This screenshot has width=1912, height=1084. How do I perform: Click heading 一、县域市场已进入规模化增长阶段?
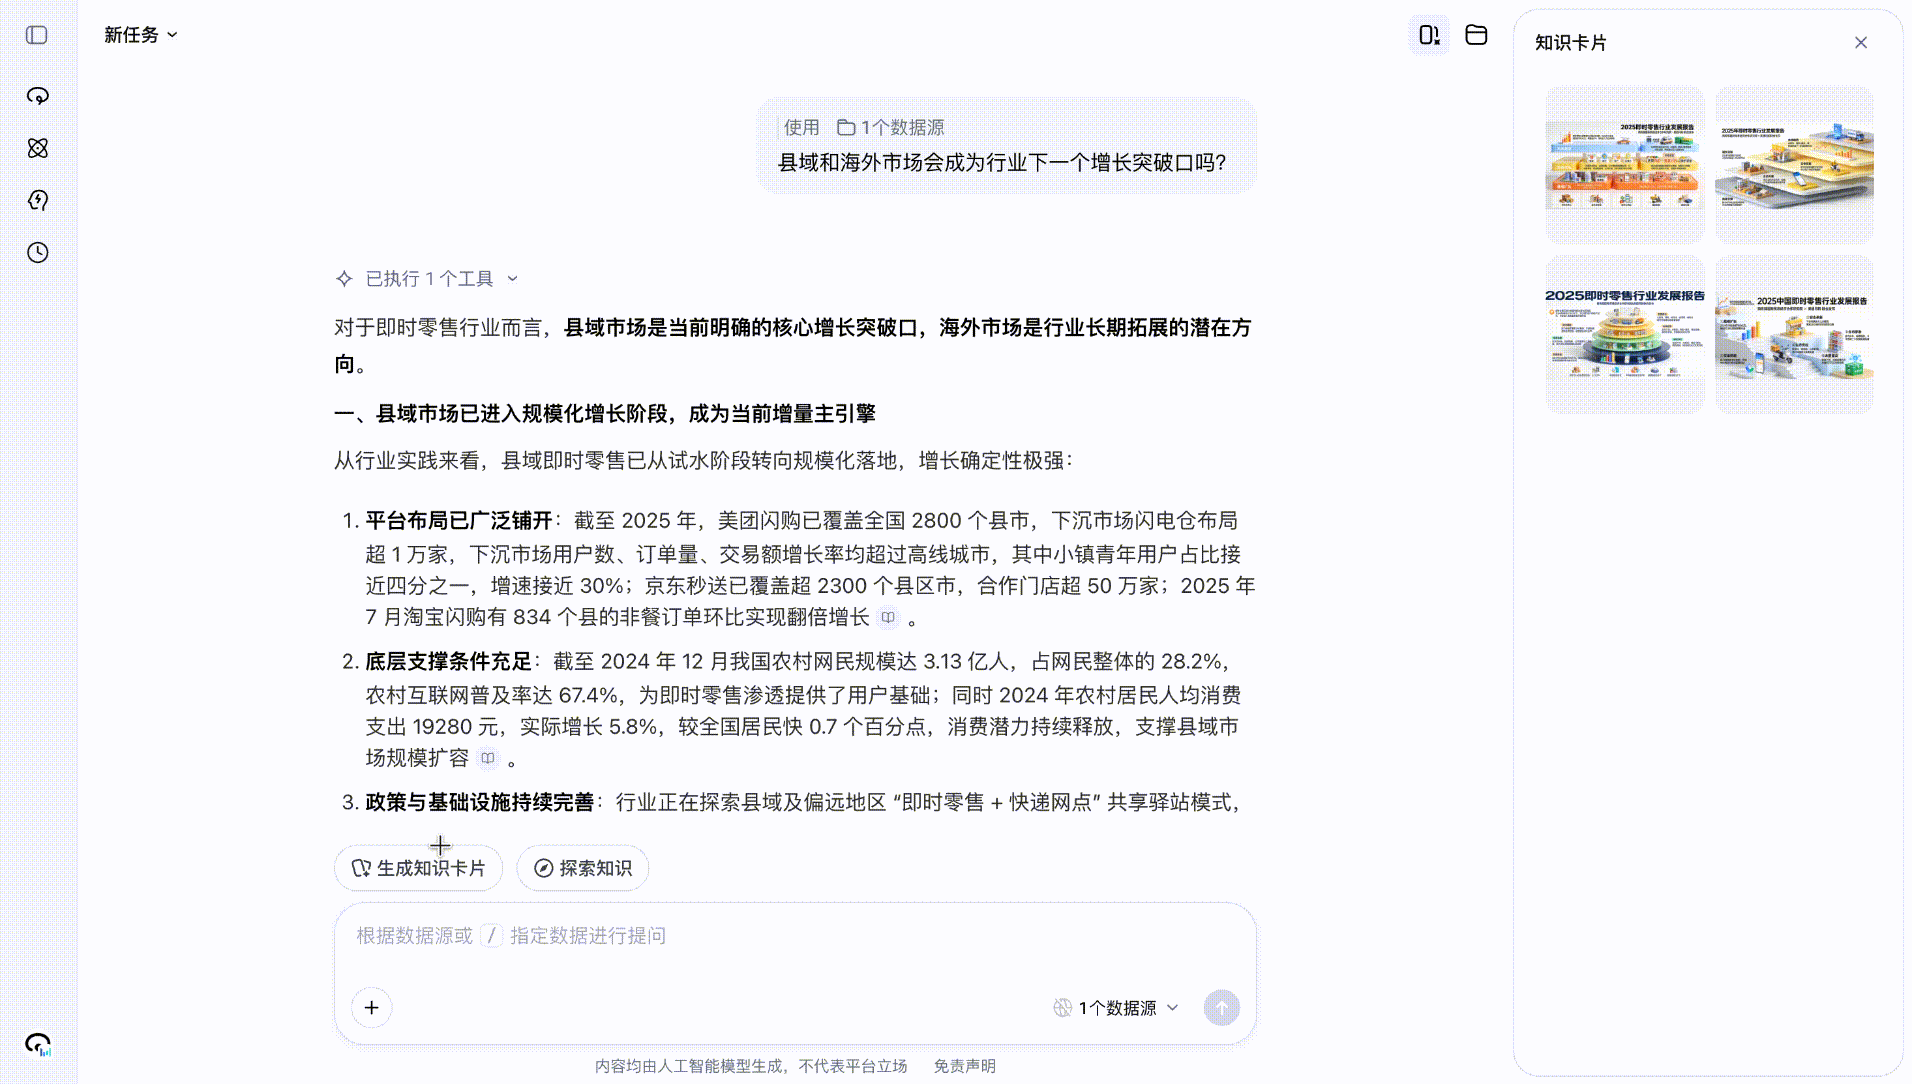(x=605, y=413)
